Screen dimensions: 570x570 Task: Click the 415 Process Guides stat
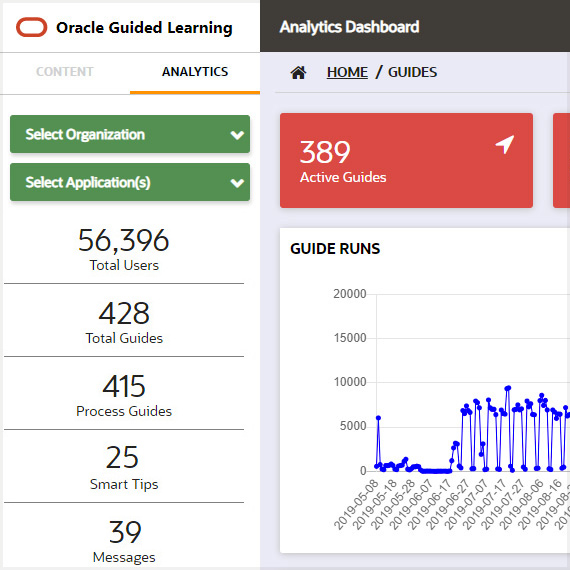(124, 396)
